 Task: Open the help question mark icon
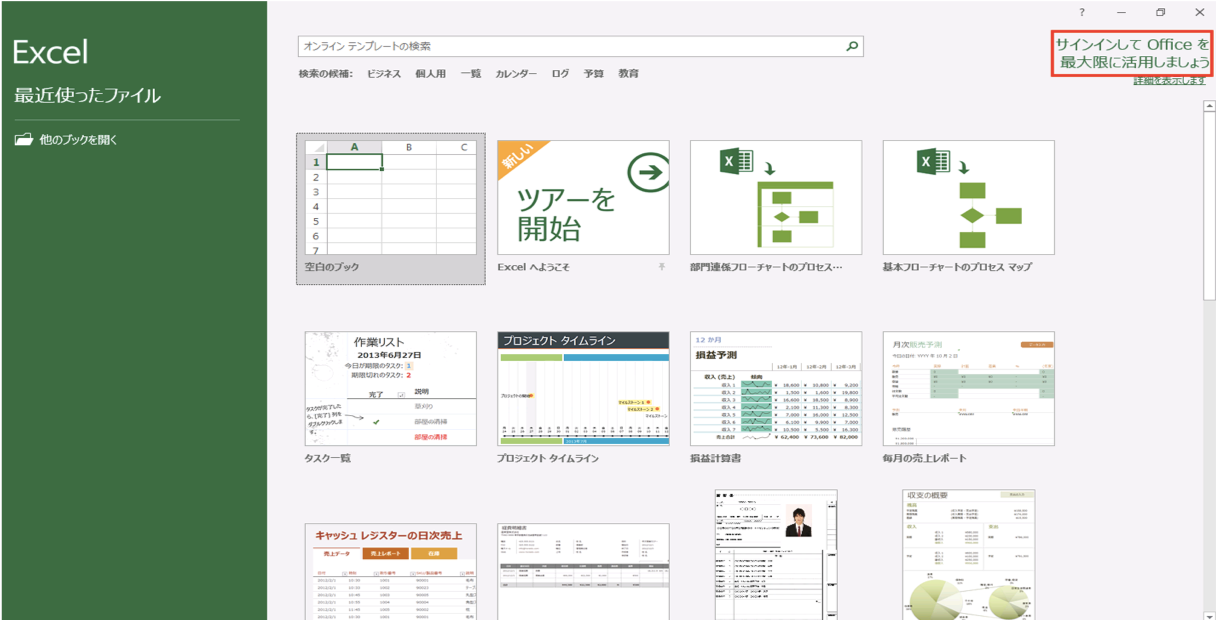pyautogui.click(x=1082, y=12)
